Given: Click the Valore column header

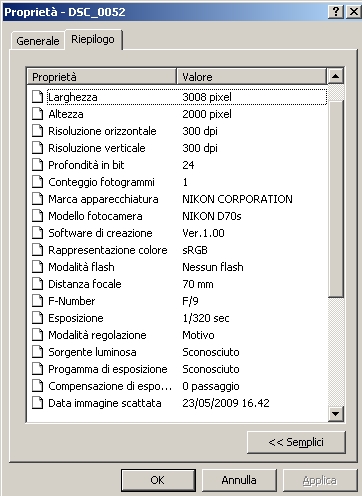Looking at the screenshot, I should pyautogui.click(x=251, y=77).
